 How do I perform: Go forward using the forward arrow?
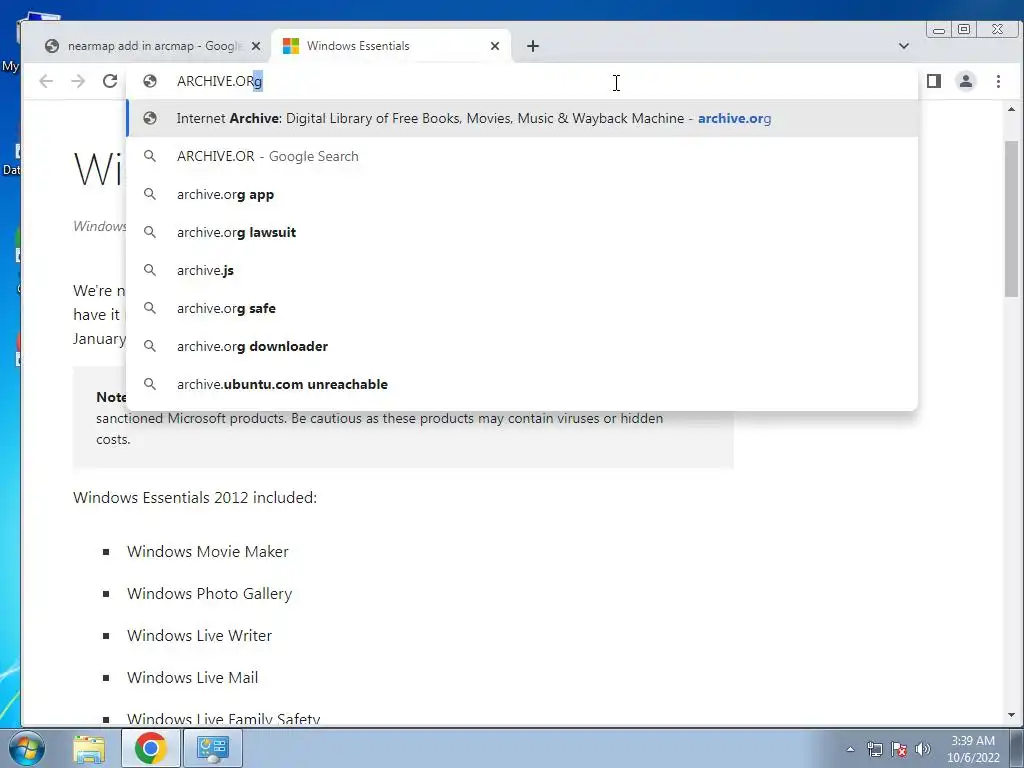tap(78, 81)
